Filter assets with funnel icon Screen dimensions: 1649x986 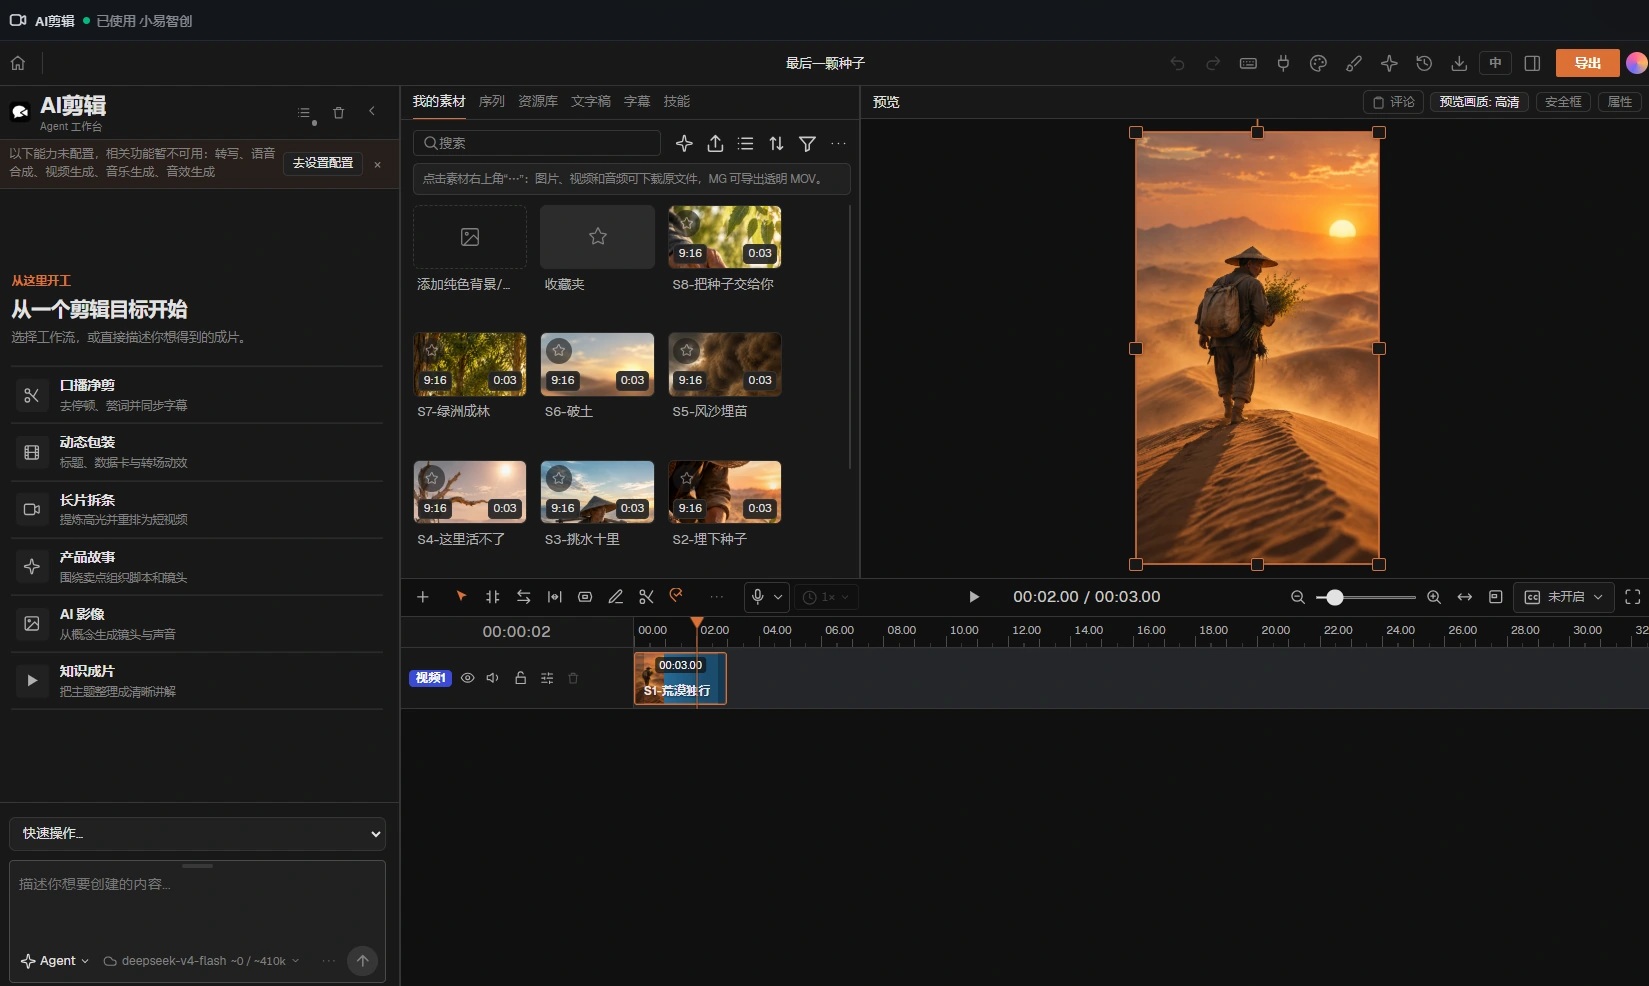[x=807, y=144]
